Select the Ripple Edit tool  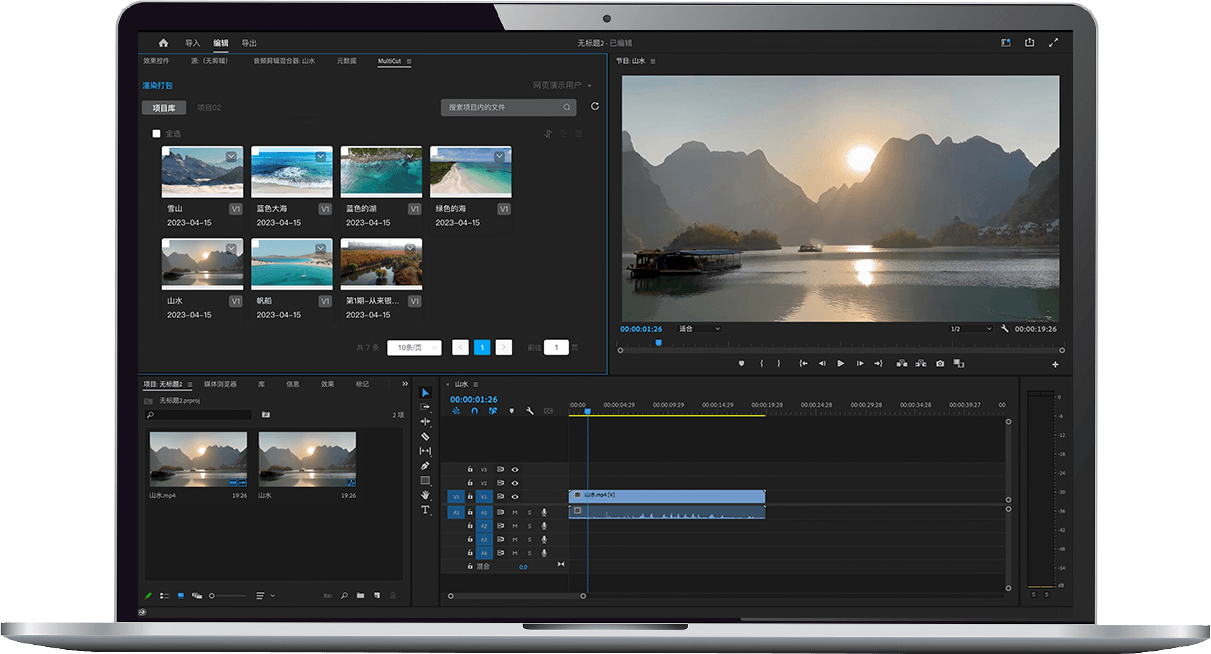425,421
